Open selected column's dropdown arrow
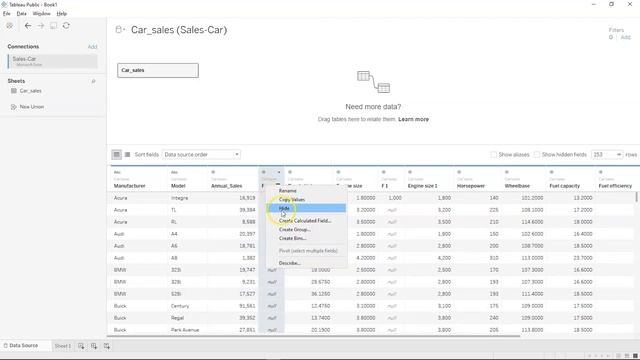This screenshot has height=360, width=640. click(279, 172)
